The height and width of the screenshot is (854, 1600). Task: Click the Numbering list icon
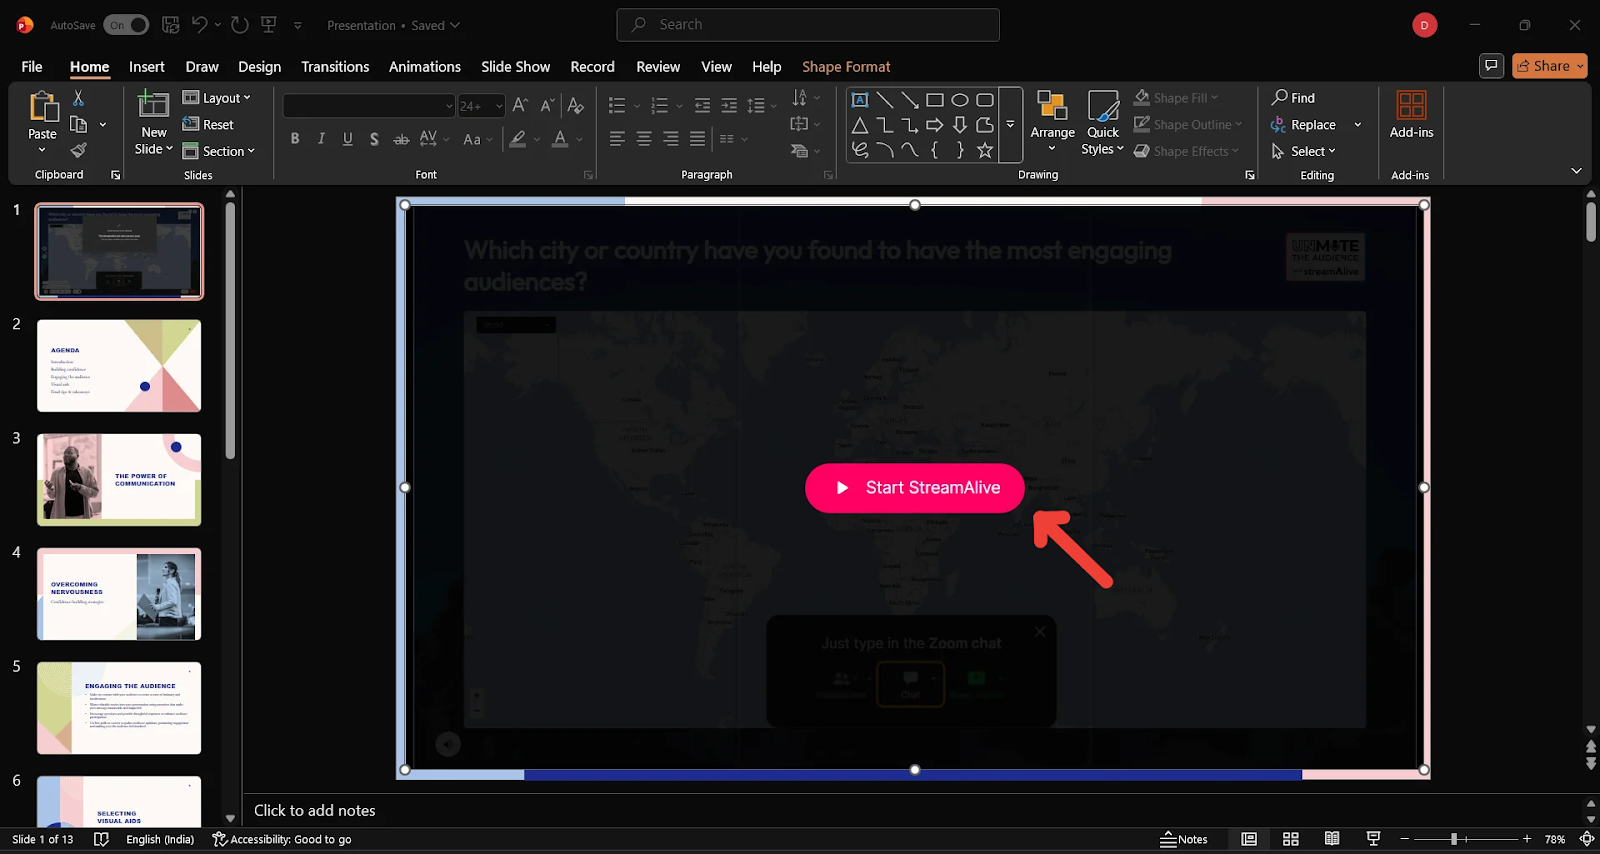[x=659, y=105]
